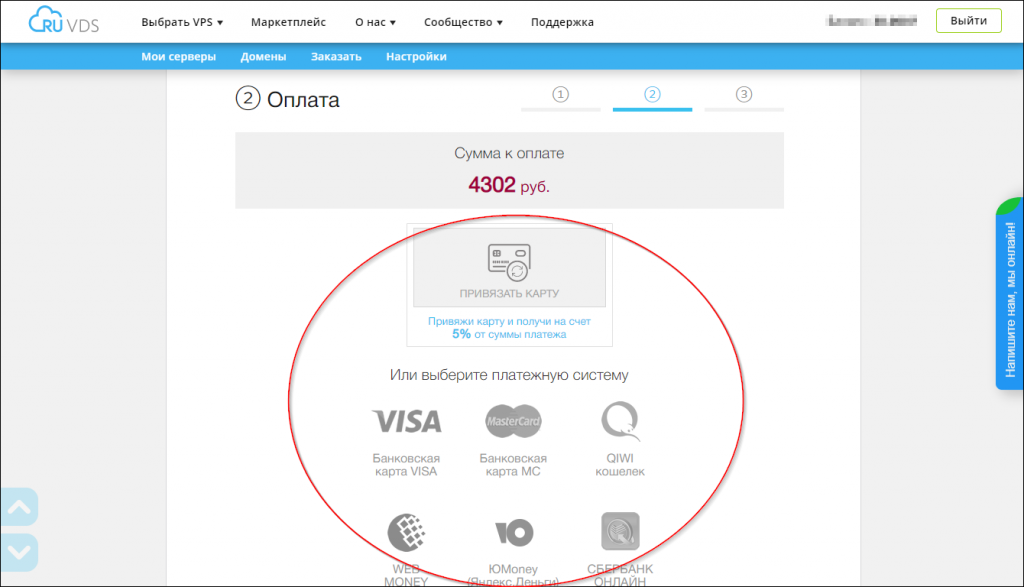
Task: Expand the Выбрать VPS dropdown
Action: tap(182, 22)
